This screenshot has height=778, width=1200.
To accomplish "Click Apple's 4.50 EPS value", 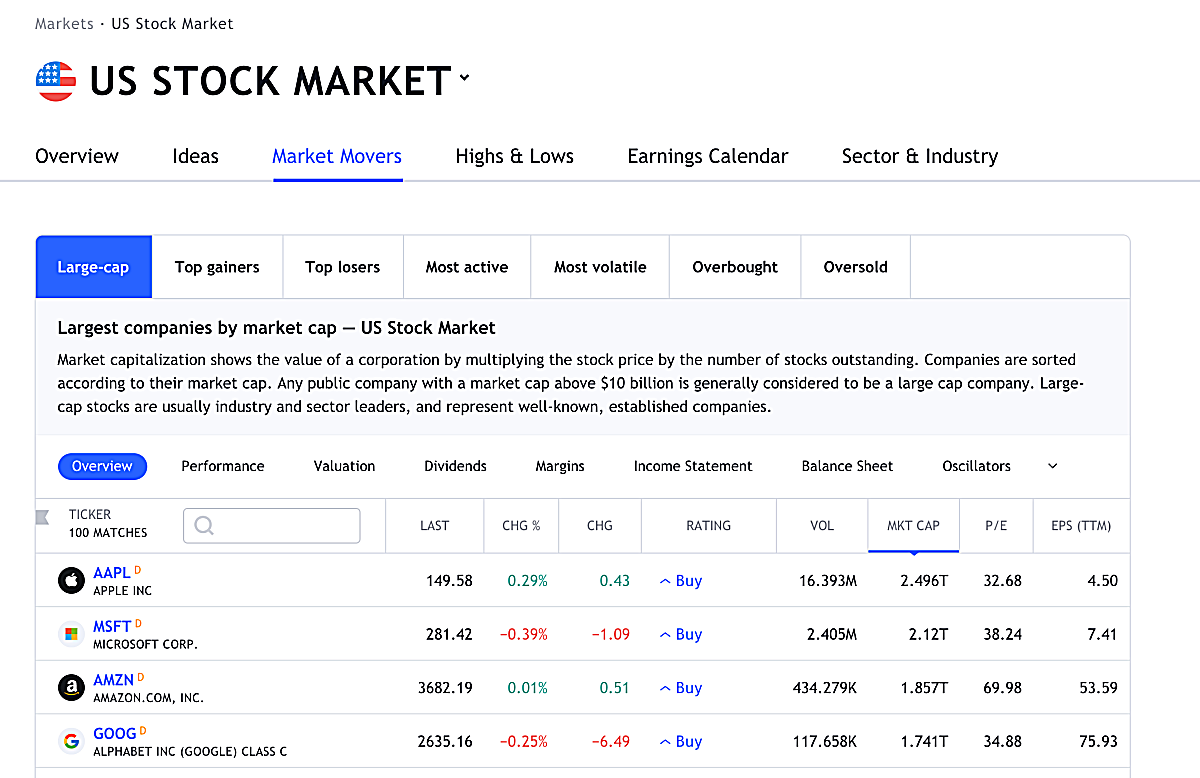I will [x=1102, y=580].
